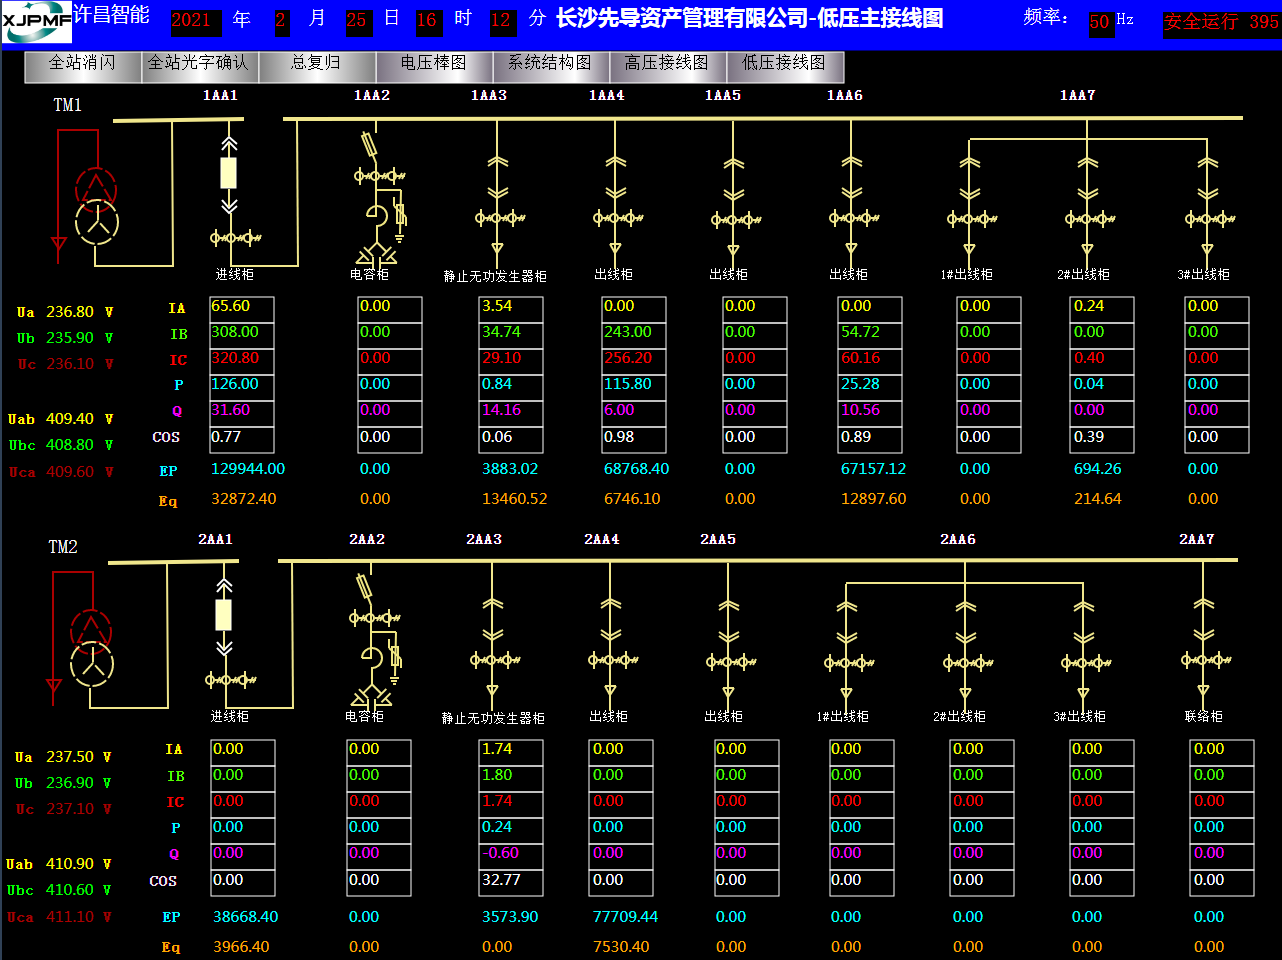Click the TM1 transformer symbol
The image size is (1282, 960).
(97, 205)
